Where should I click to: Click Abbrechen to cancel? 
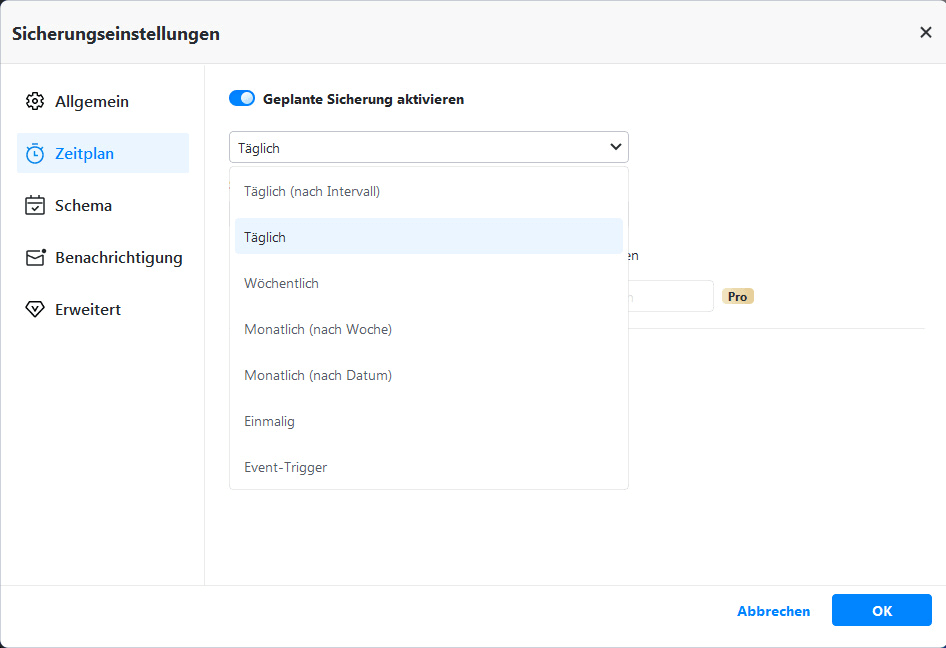[773, 611]
